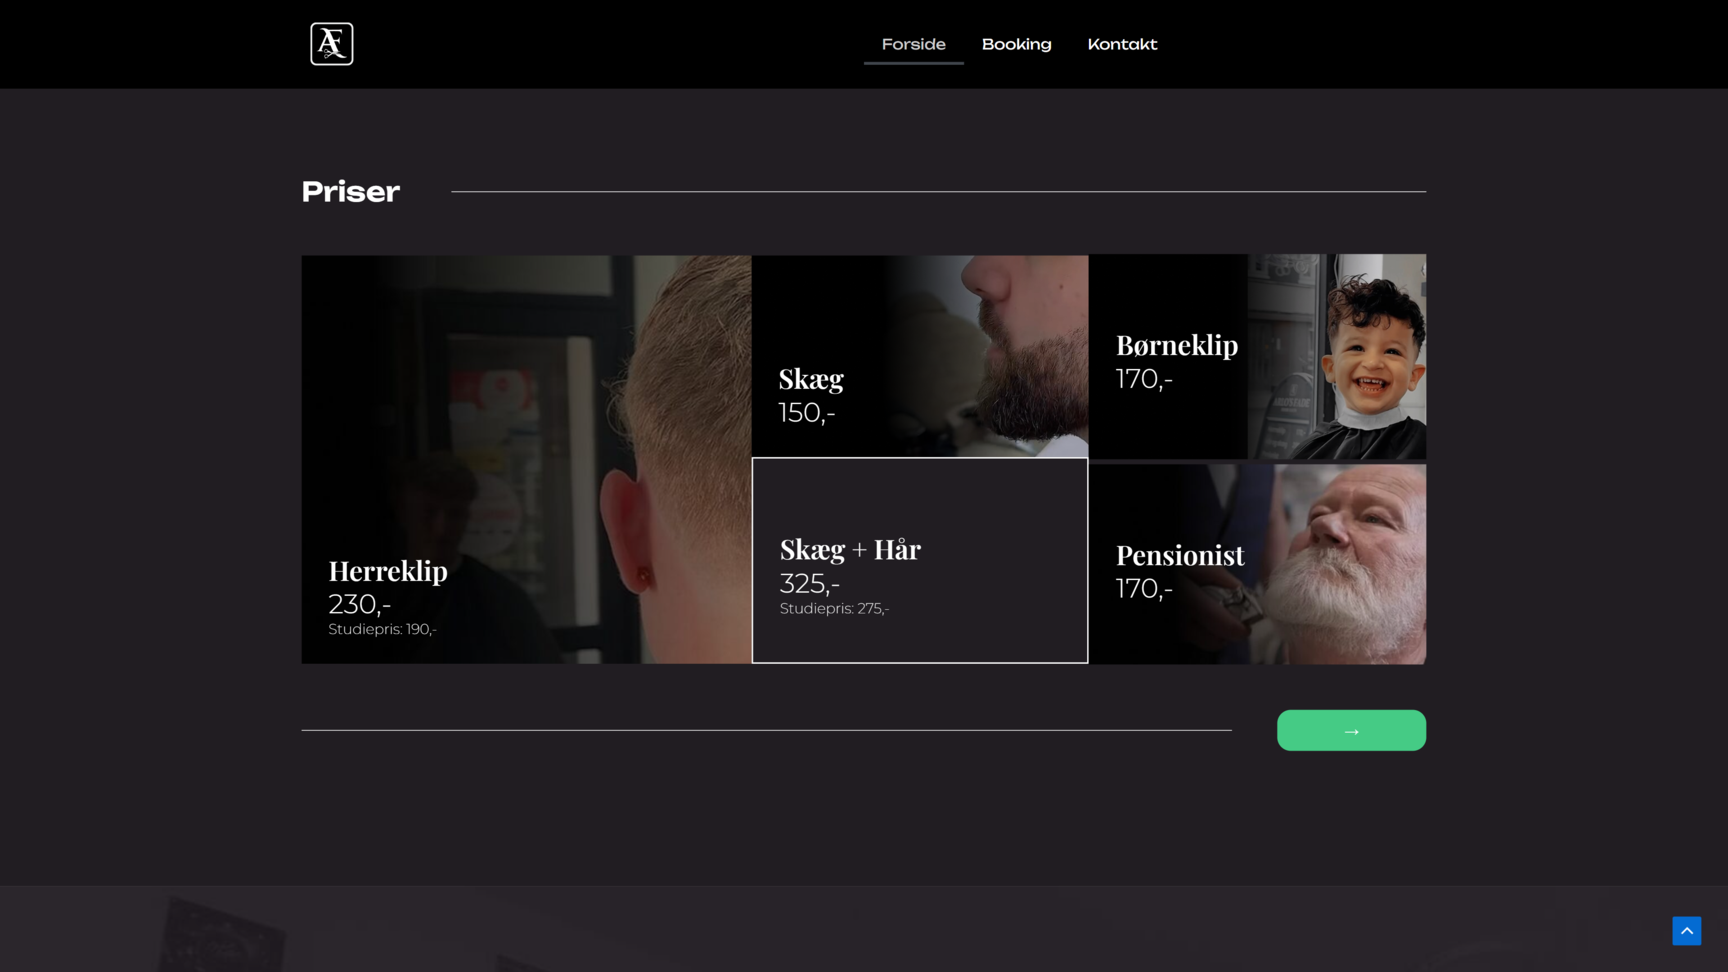1728x972 pixels.
Task: Select the Herreklip price card
Action: click(x=526, y=459)
